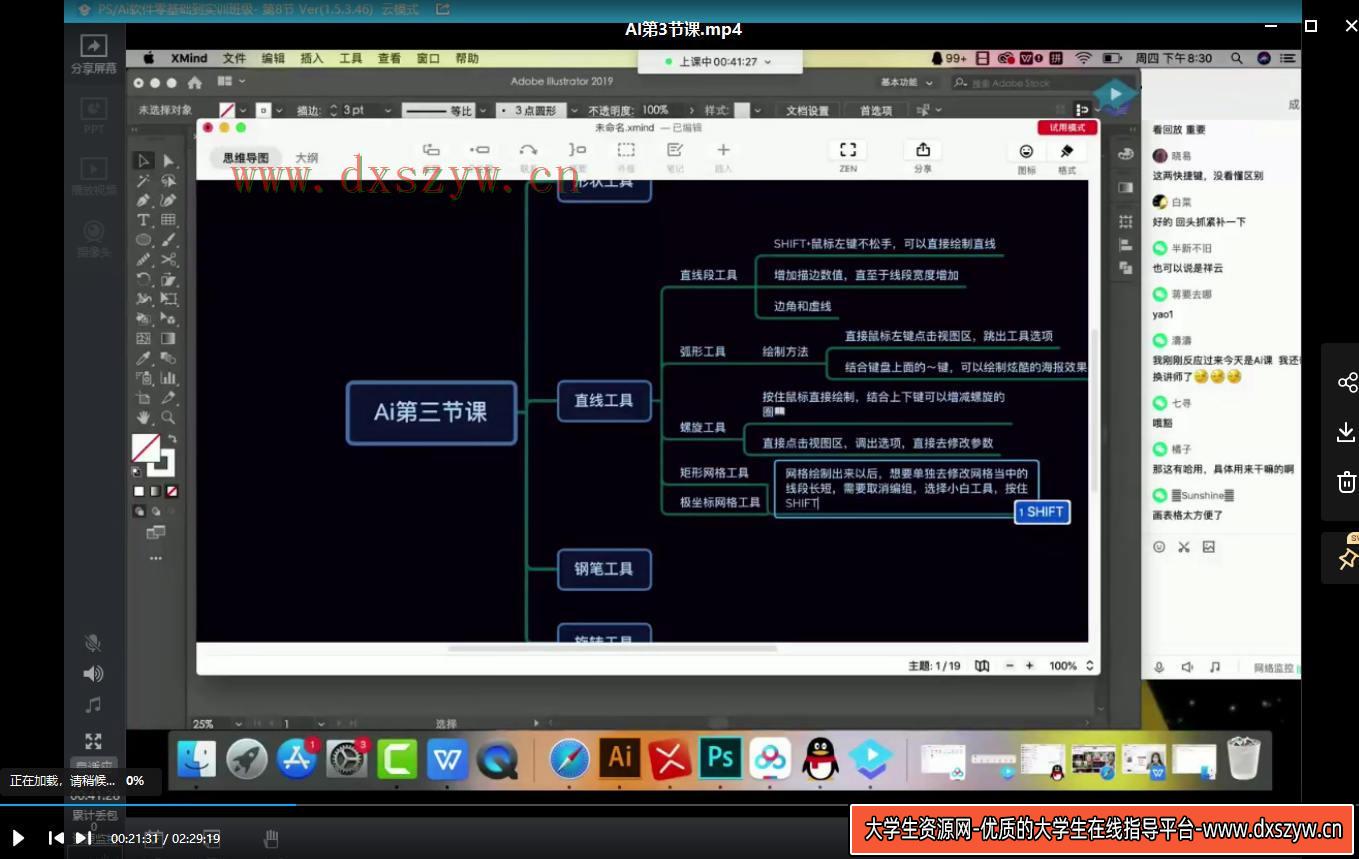Select the Ellipse shape tool

click(143, 240)
